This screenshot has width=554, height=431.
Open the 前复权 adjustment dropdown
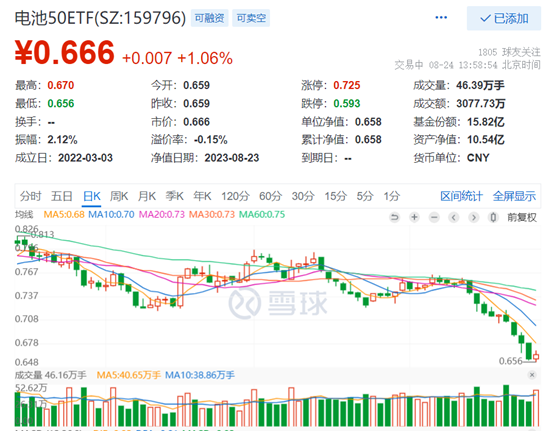(x=522, y=217)
